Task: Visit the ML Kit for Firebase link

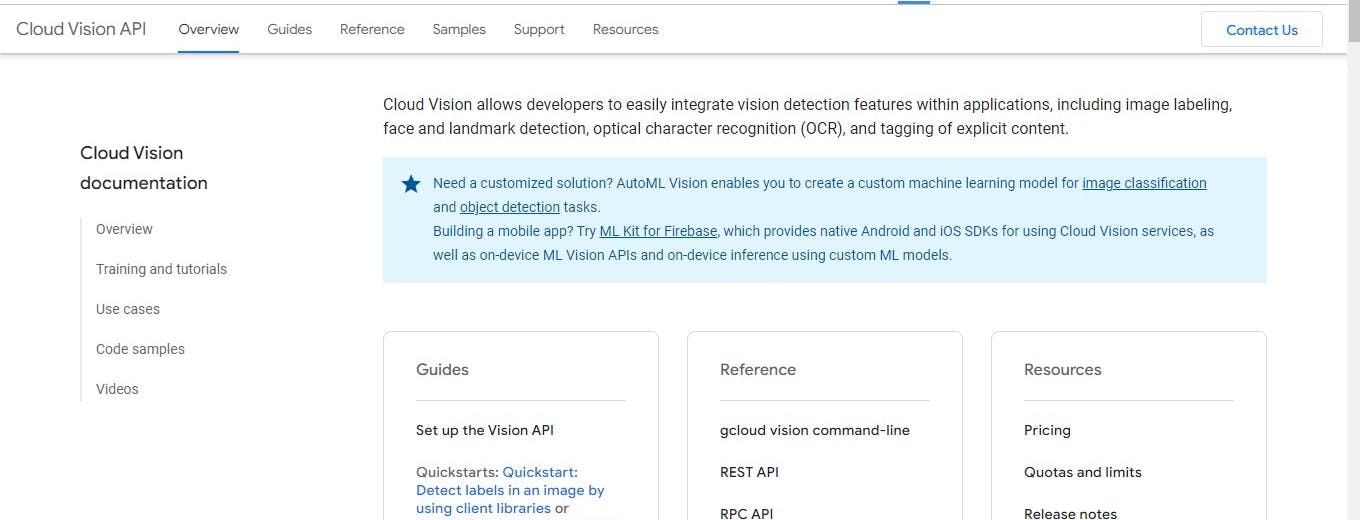Action: coord(658,231)
